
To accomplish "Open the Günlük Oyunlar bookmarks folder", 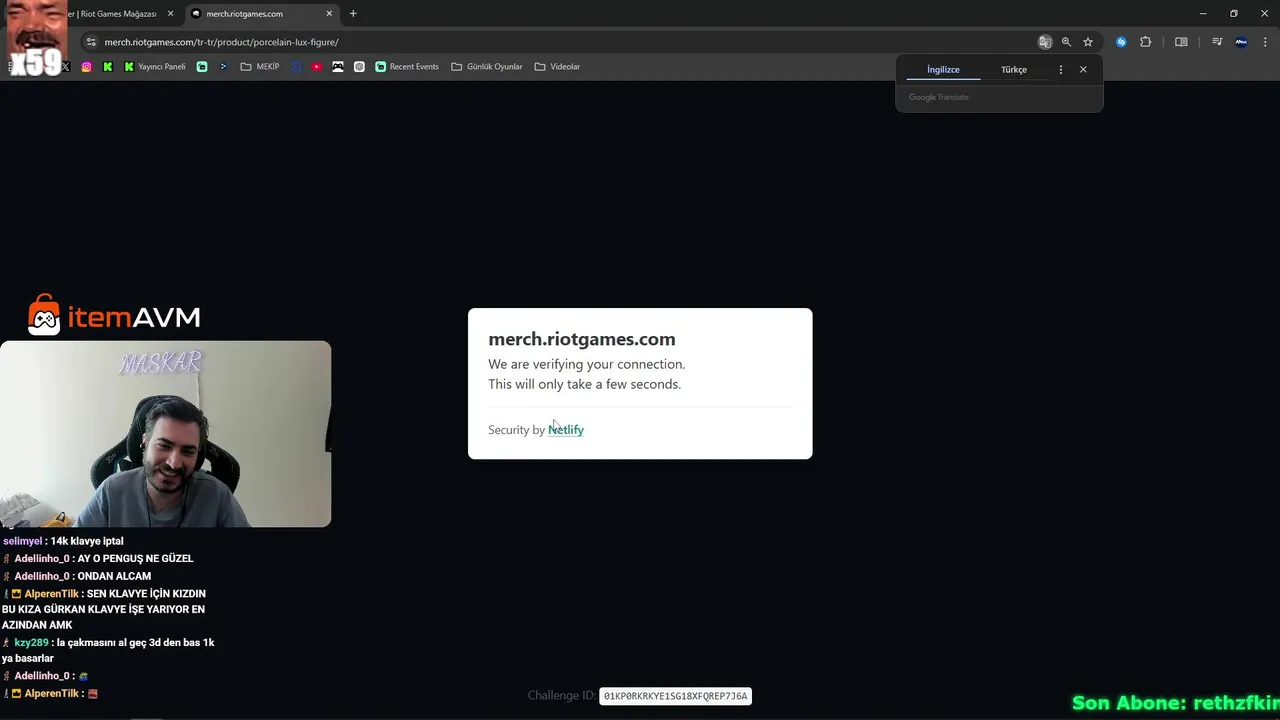I will point(487,67).
